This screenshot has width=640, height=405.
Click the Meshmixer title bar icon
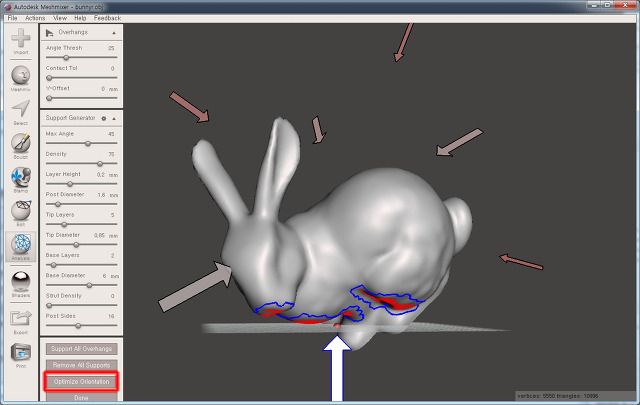click(7, 7)
